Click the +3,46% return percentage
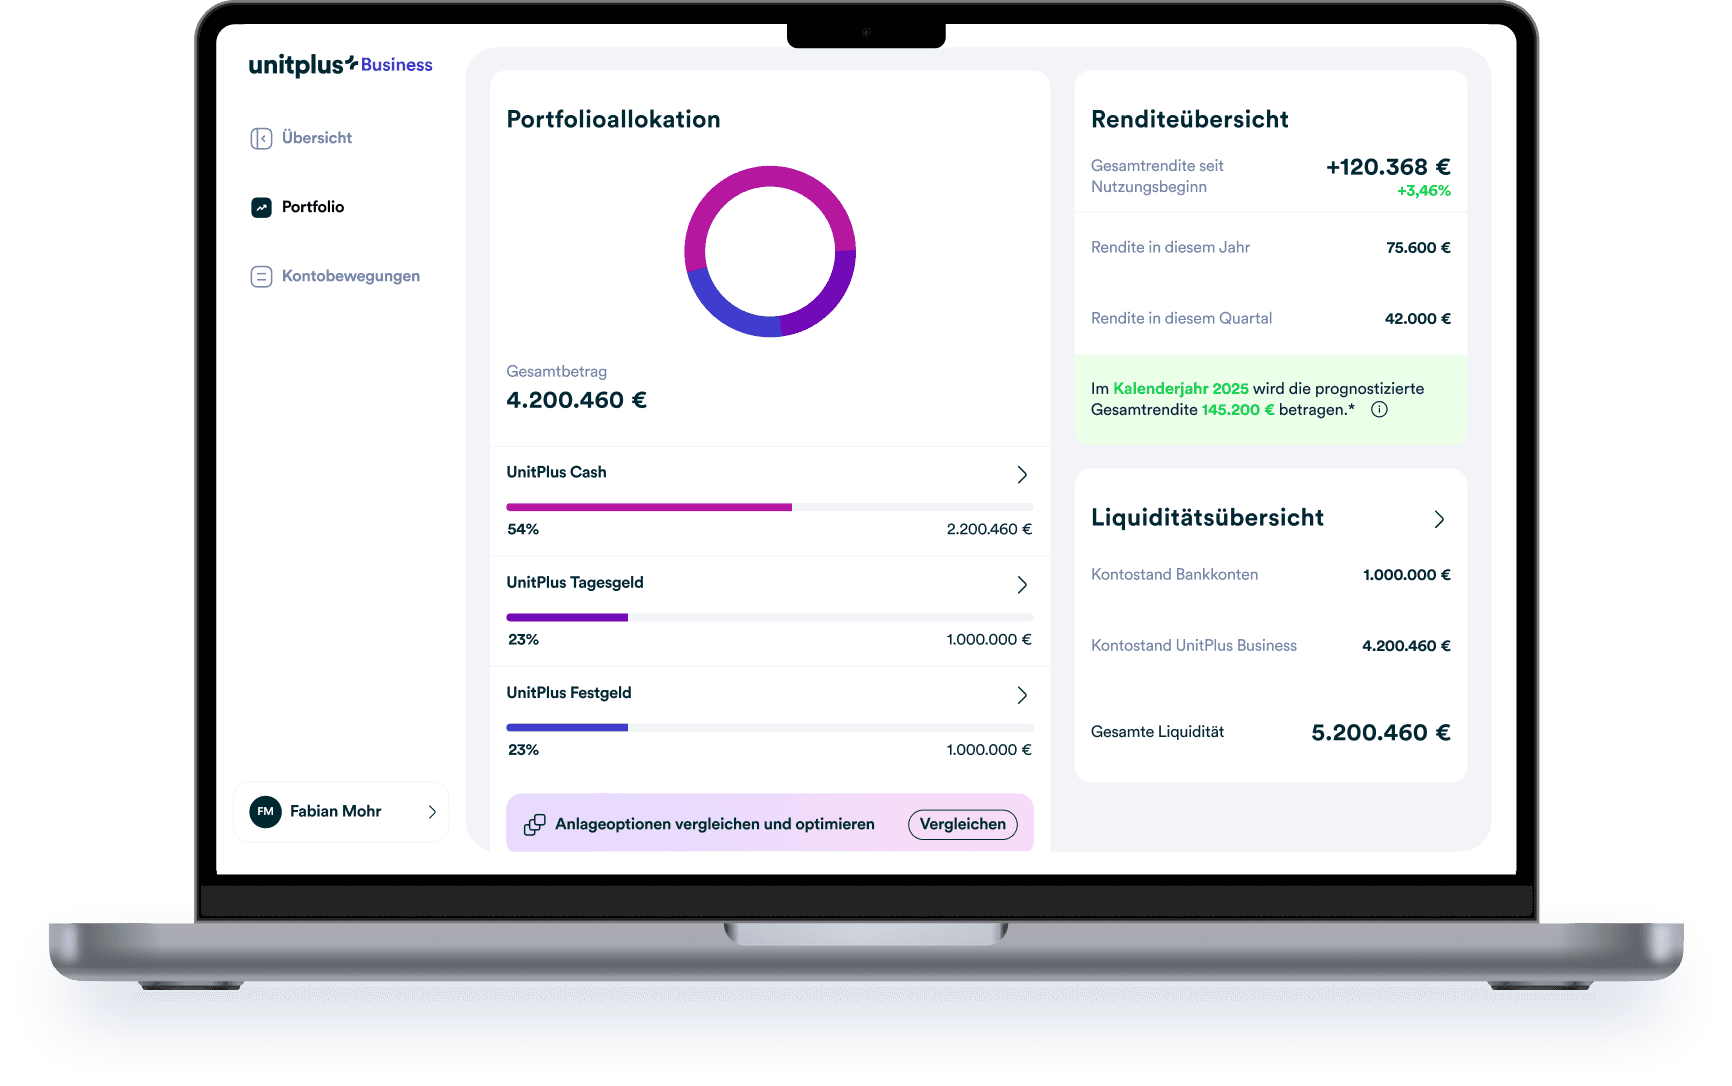Viewport: 1732px width, 1086px height. coord(1424,191)
